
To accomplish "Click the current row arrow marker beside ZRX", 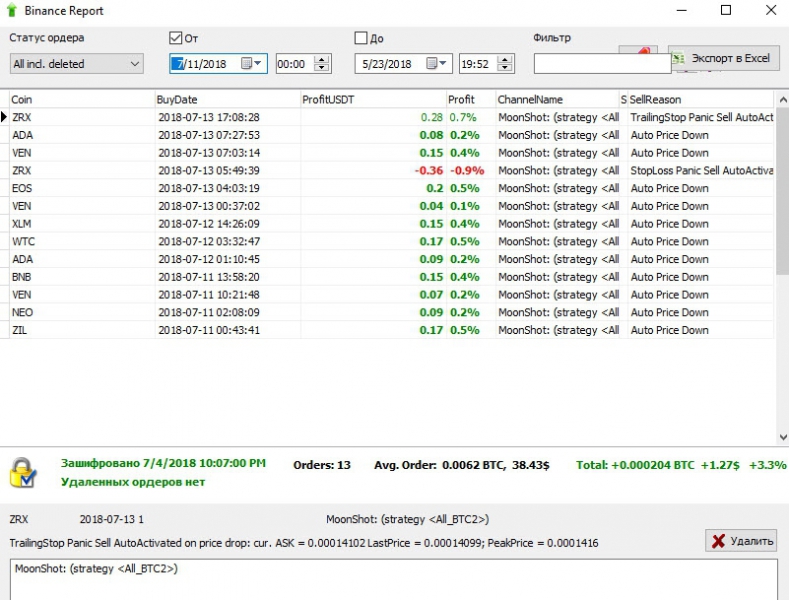I will pos(4,117).
